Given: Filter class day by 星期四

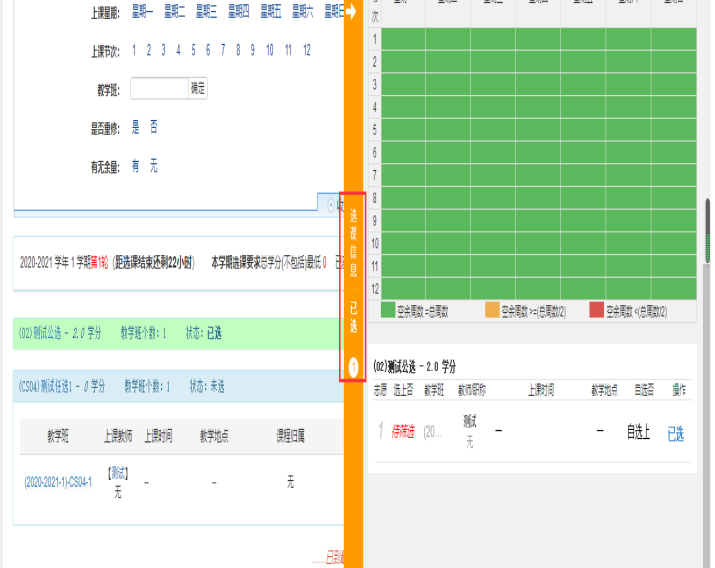Looking at the screenshot, I should pyautogui.click(x=238, y=11).
